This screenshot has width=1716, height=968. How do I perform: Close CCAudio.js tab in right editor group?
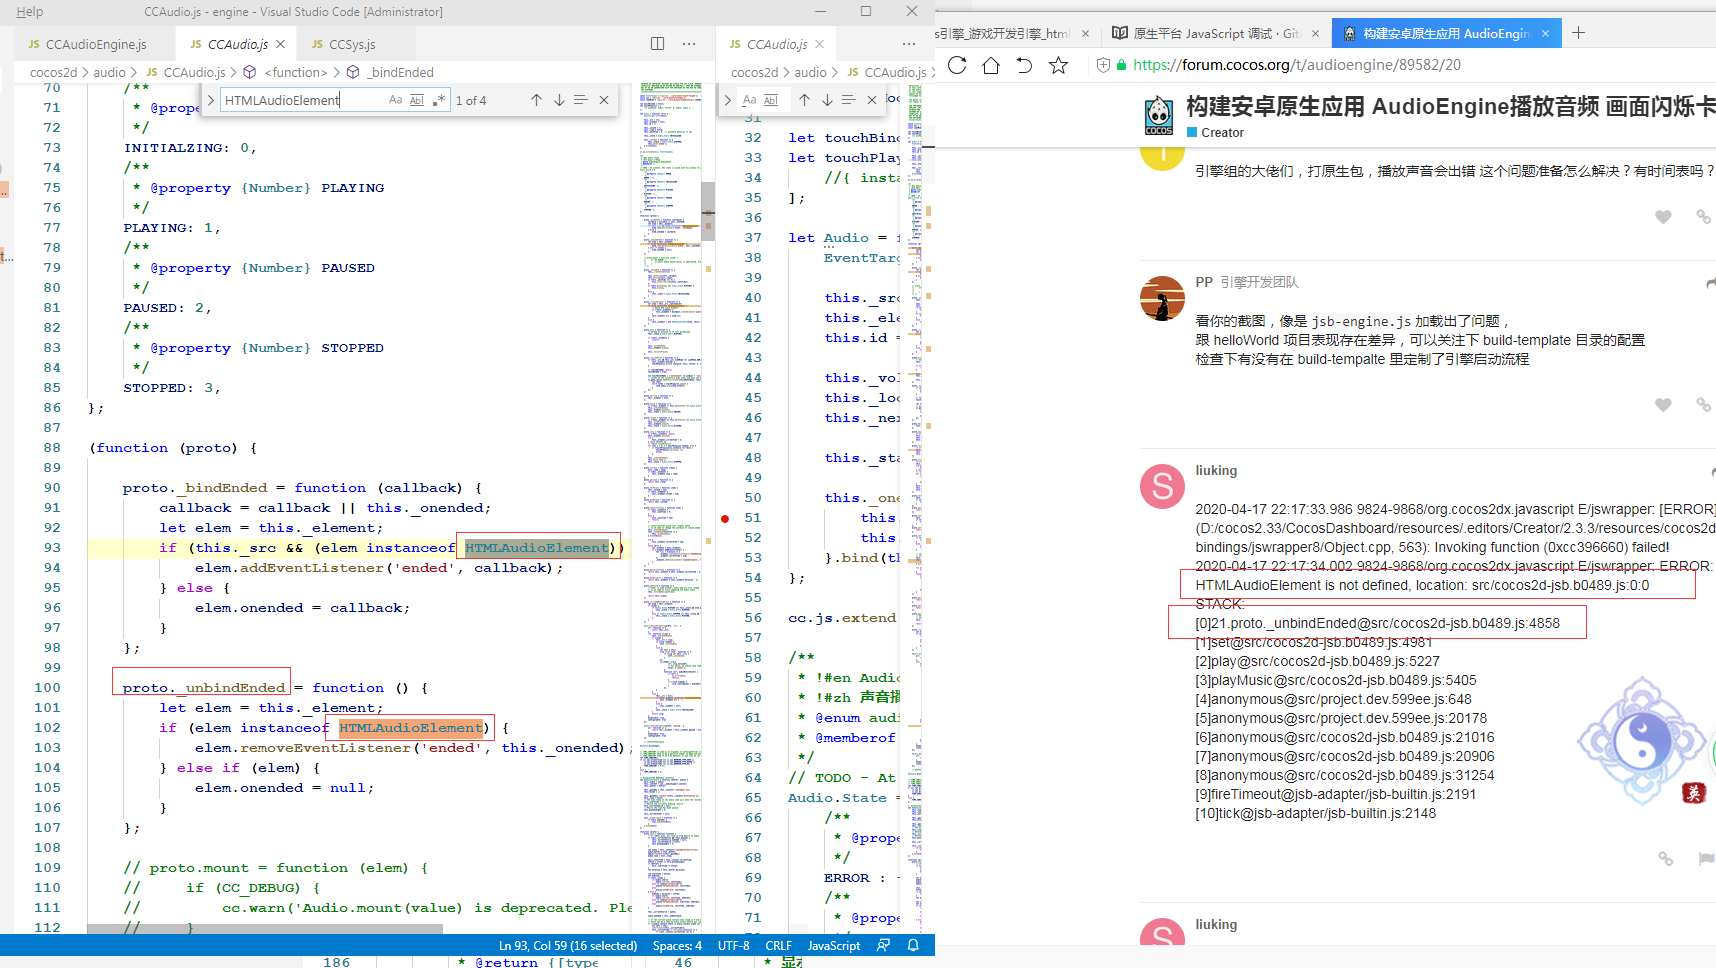coord(820,44)
